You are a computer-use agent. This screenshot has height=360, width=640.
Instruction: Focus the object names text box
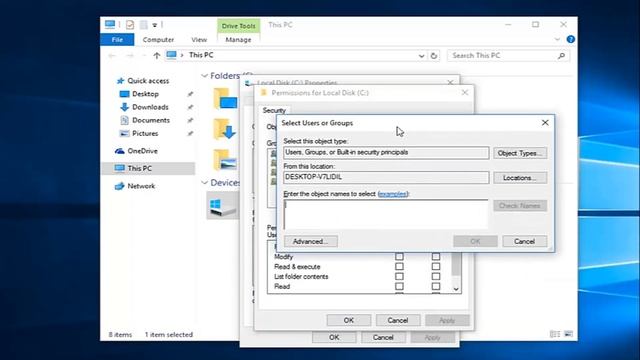(386, 214)
